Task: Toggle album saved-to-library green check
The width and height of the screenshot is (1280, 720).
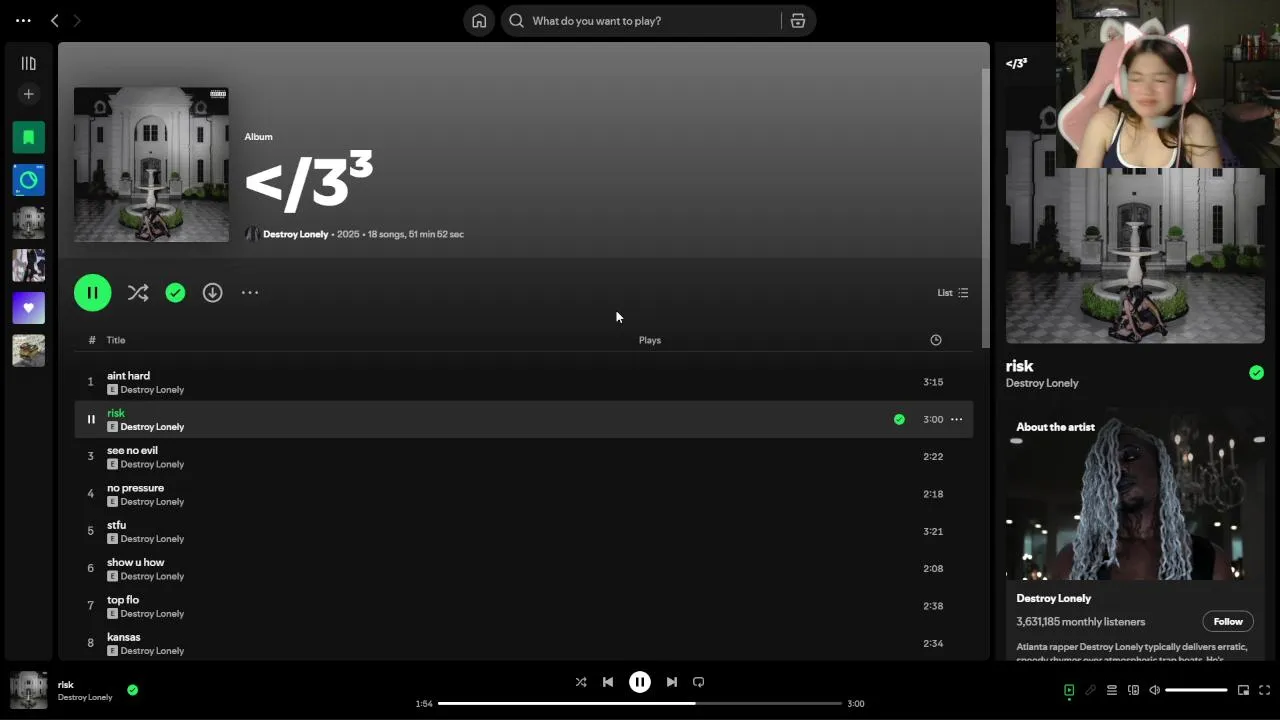Action: point(175,293)
